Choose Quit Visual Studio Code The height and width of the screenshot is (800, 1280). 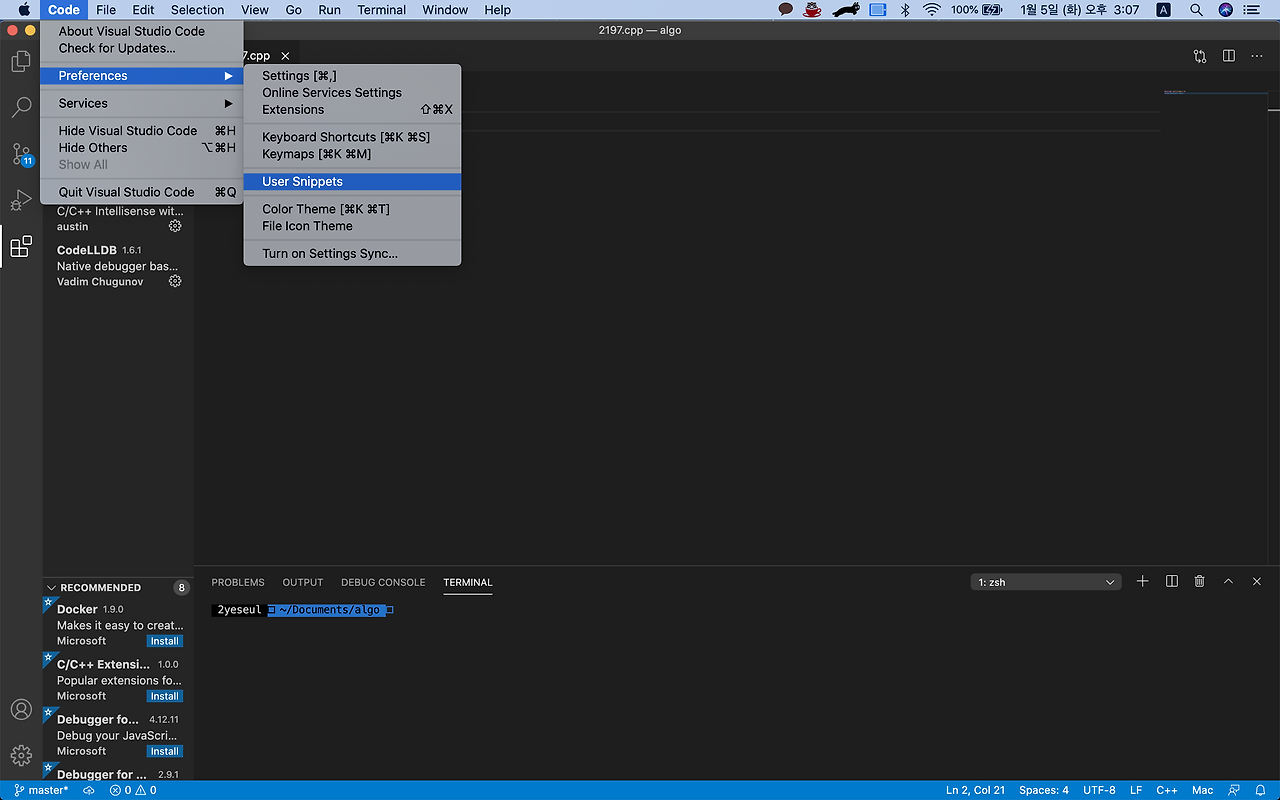[x=141, y=192]
